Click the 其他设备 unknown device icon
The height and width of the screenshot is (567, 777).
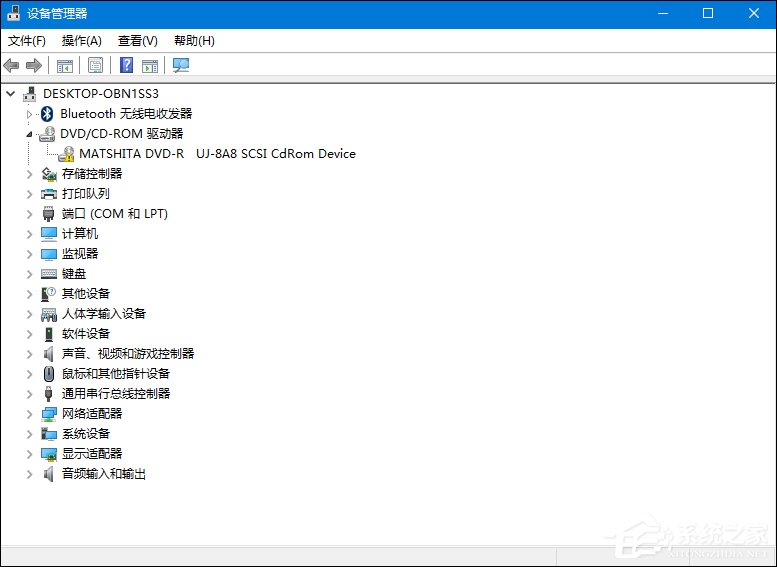[49, 294]
